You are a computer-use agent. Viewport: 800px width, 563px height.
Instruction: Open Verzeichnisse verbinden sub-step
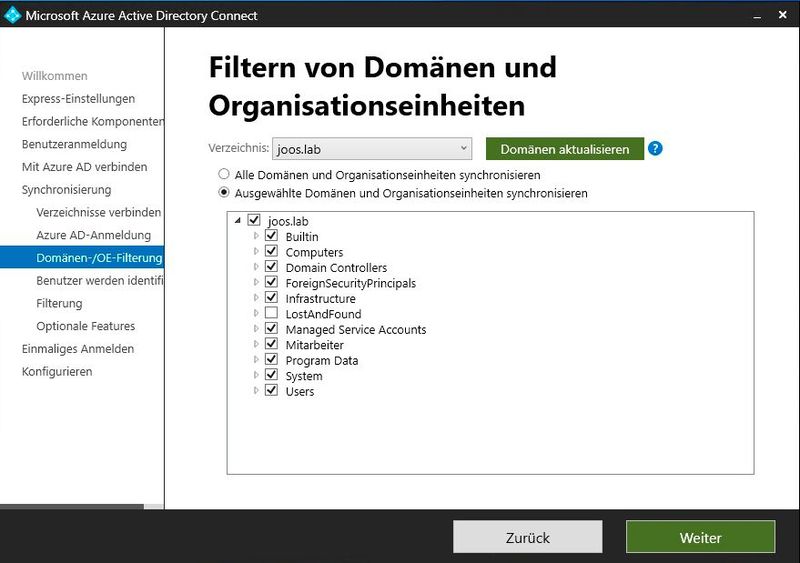98,212
